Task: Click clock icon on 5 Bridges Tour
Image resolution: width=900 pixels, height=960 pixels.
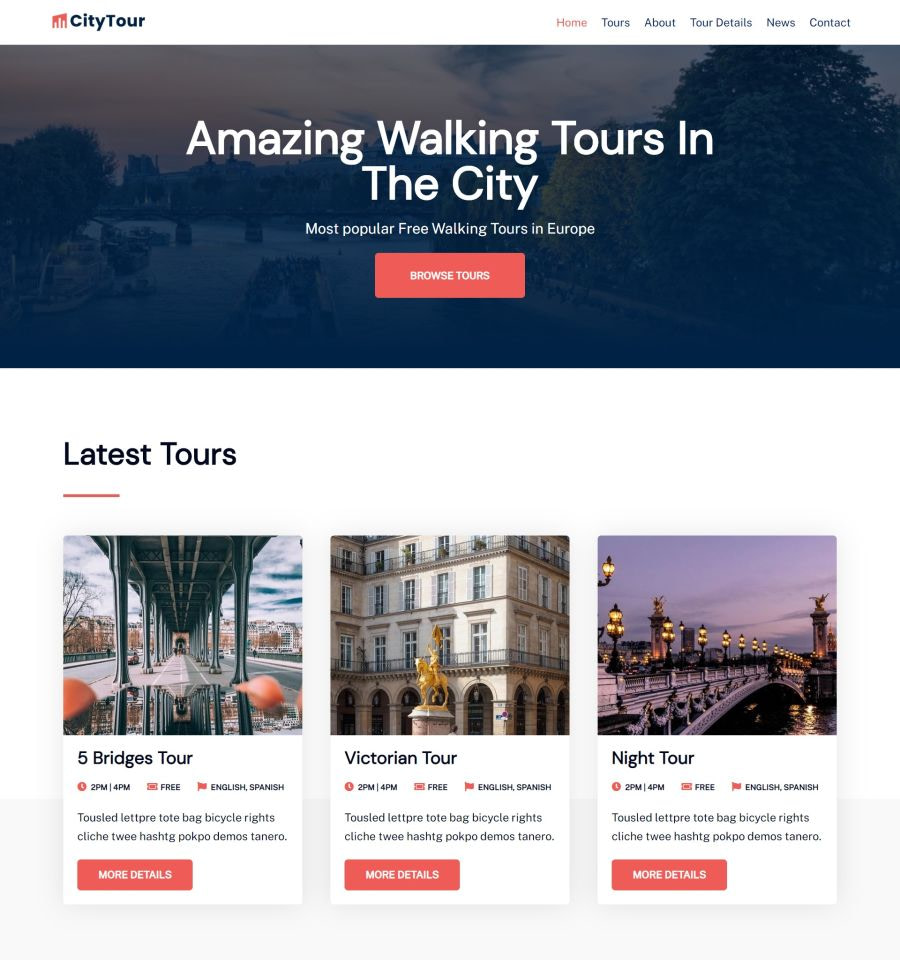Action: [82, 787]
